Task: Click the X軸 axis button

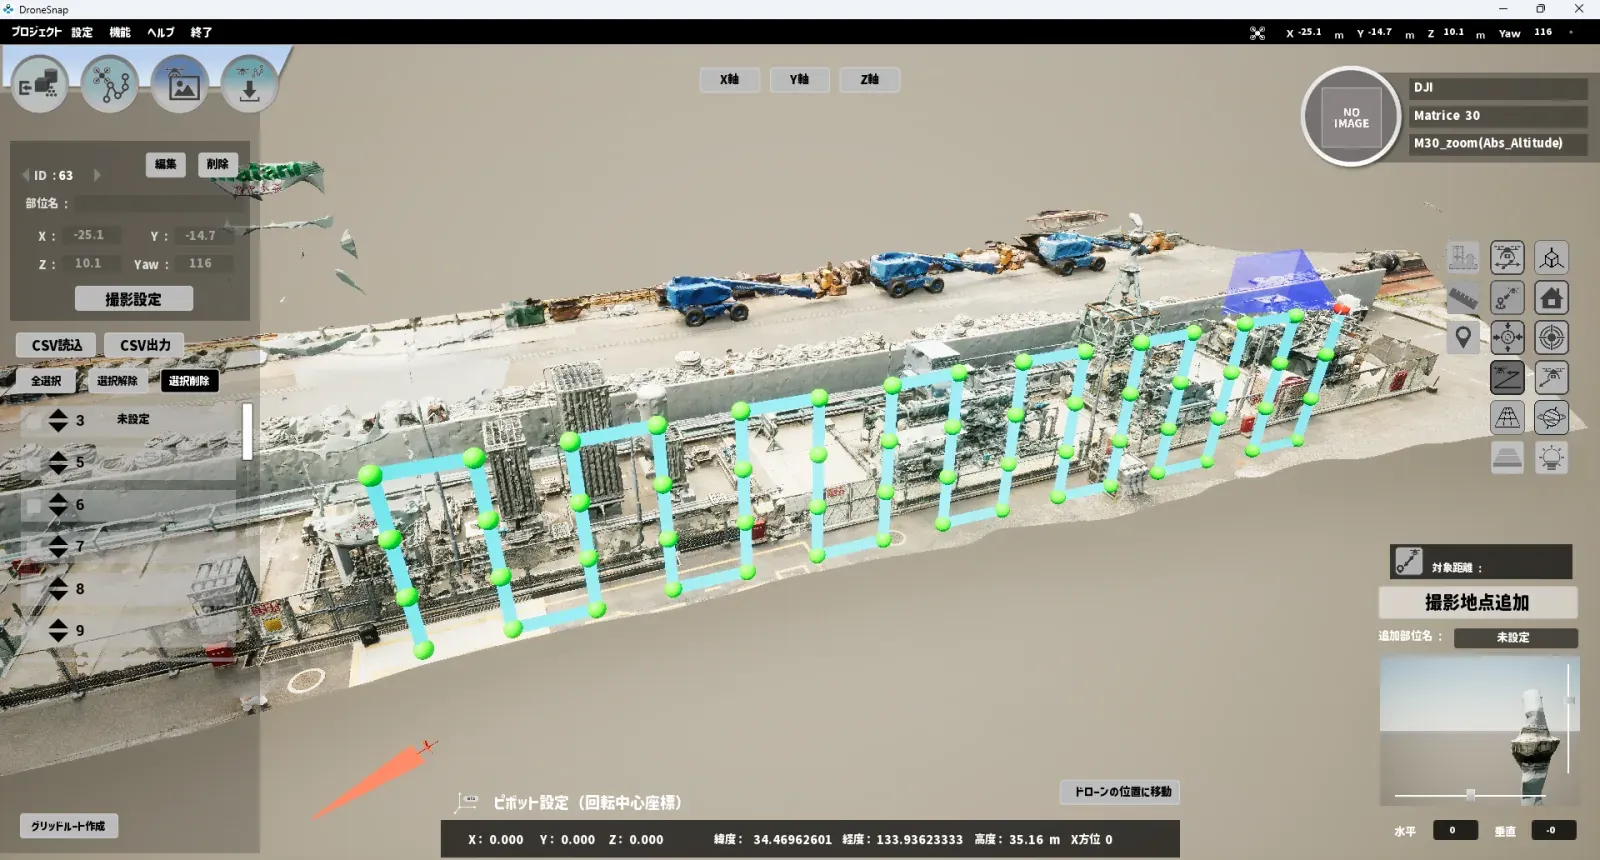Action: pos(729,79)
